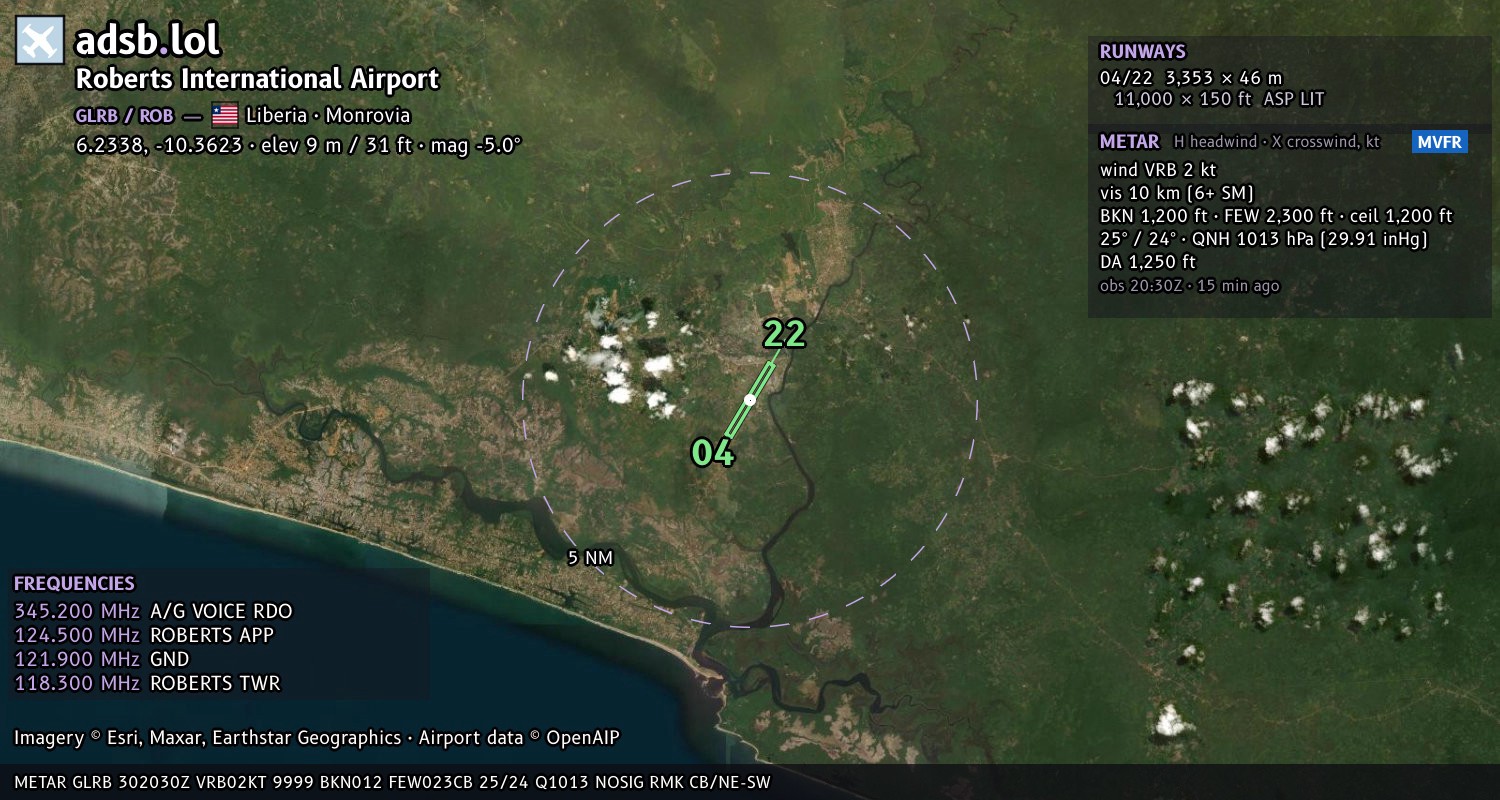Click the DA 1,250 ft value
Screen dimensions: 1500x800
(1148, 262)
